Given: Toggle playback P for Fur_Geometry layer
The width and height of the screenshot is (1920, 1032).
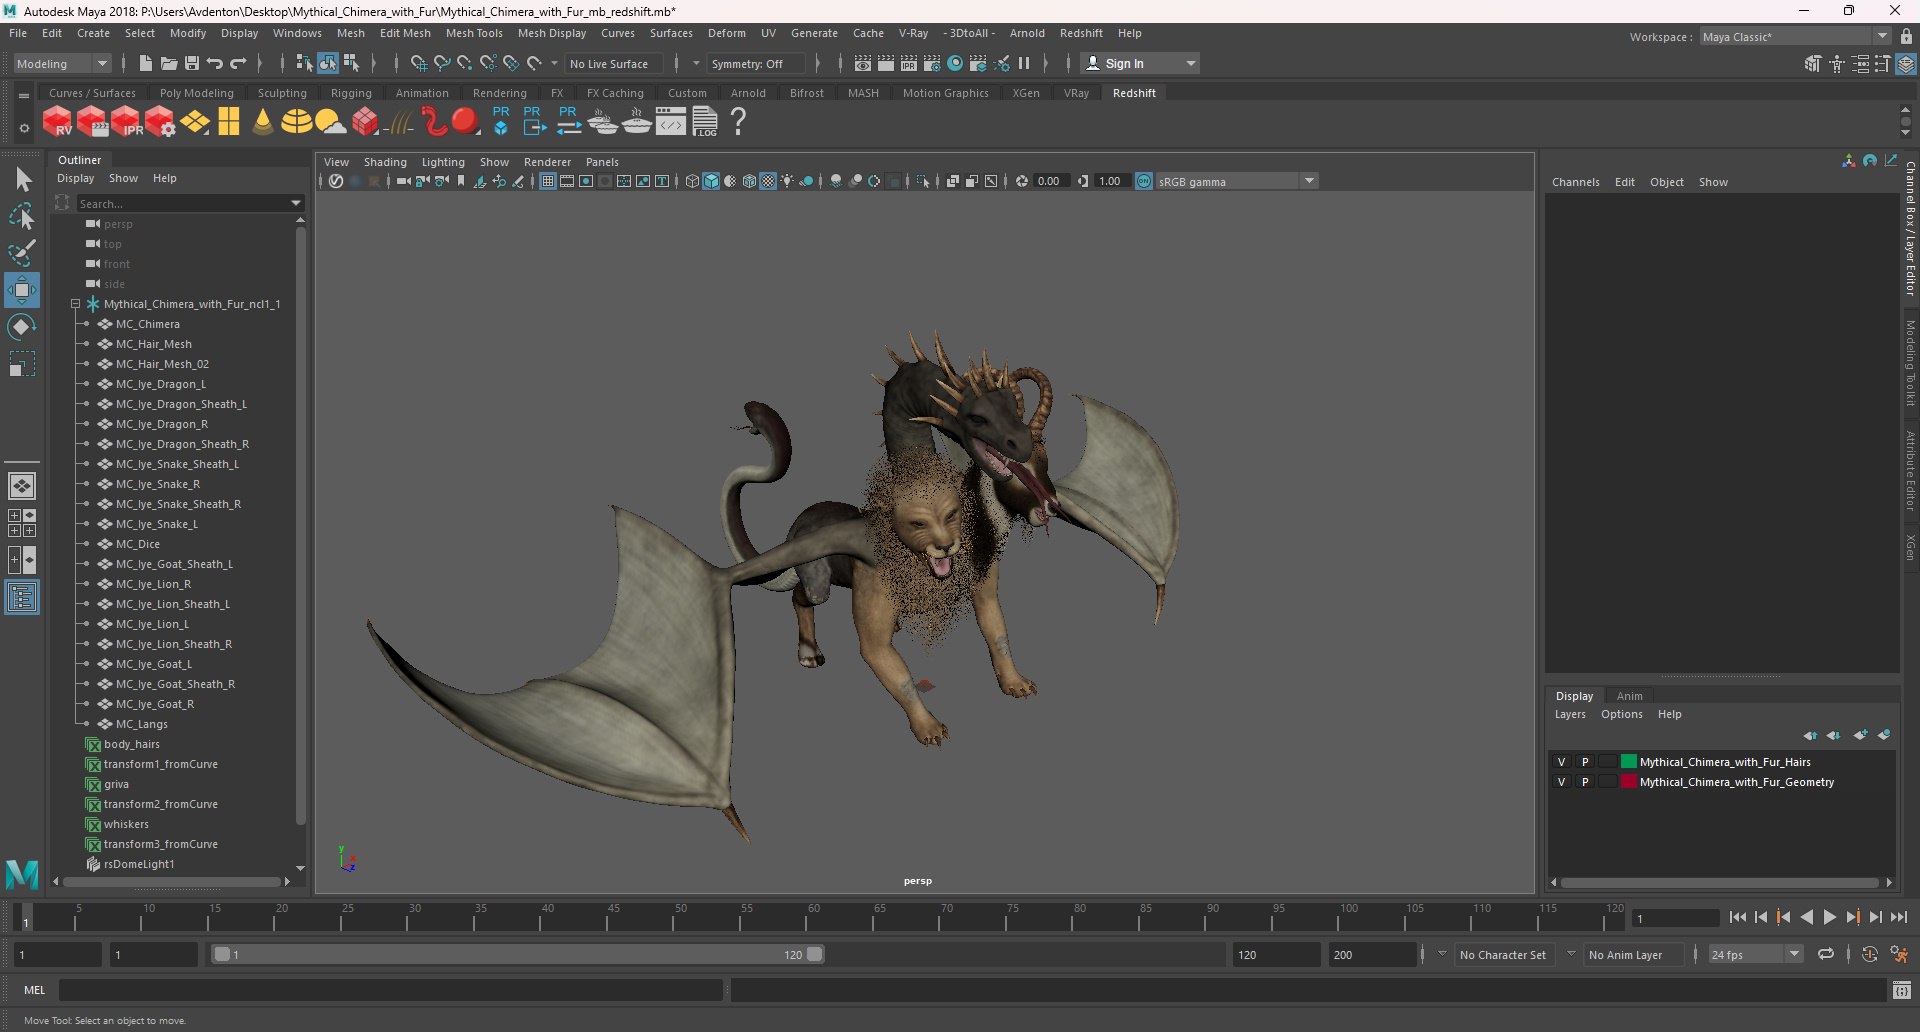Looking at the screenshot, I should click(x=1585, y=782).
